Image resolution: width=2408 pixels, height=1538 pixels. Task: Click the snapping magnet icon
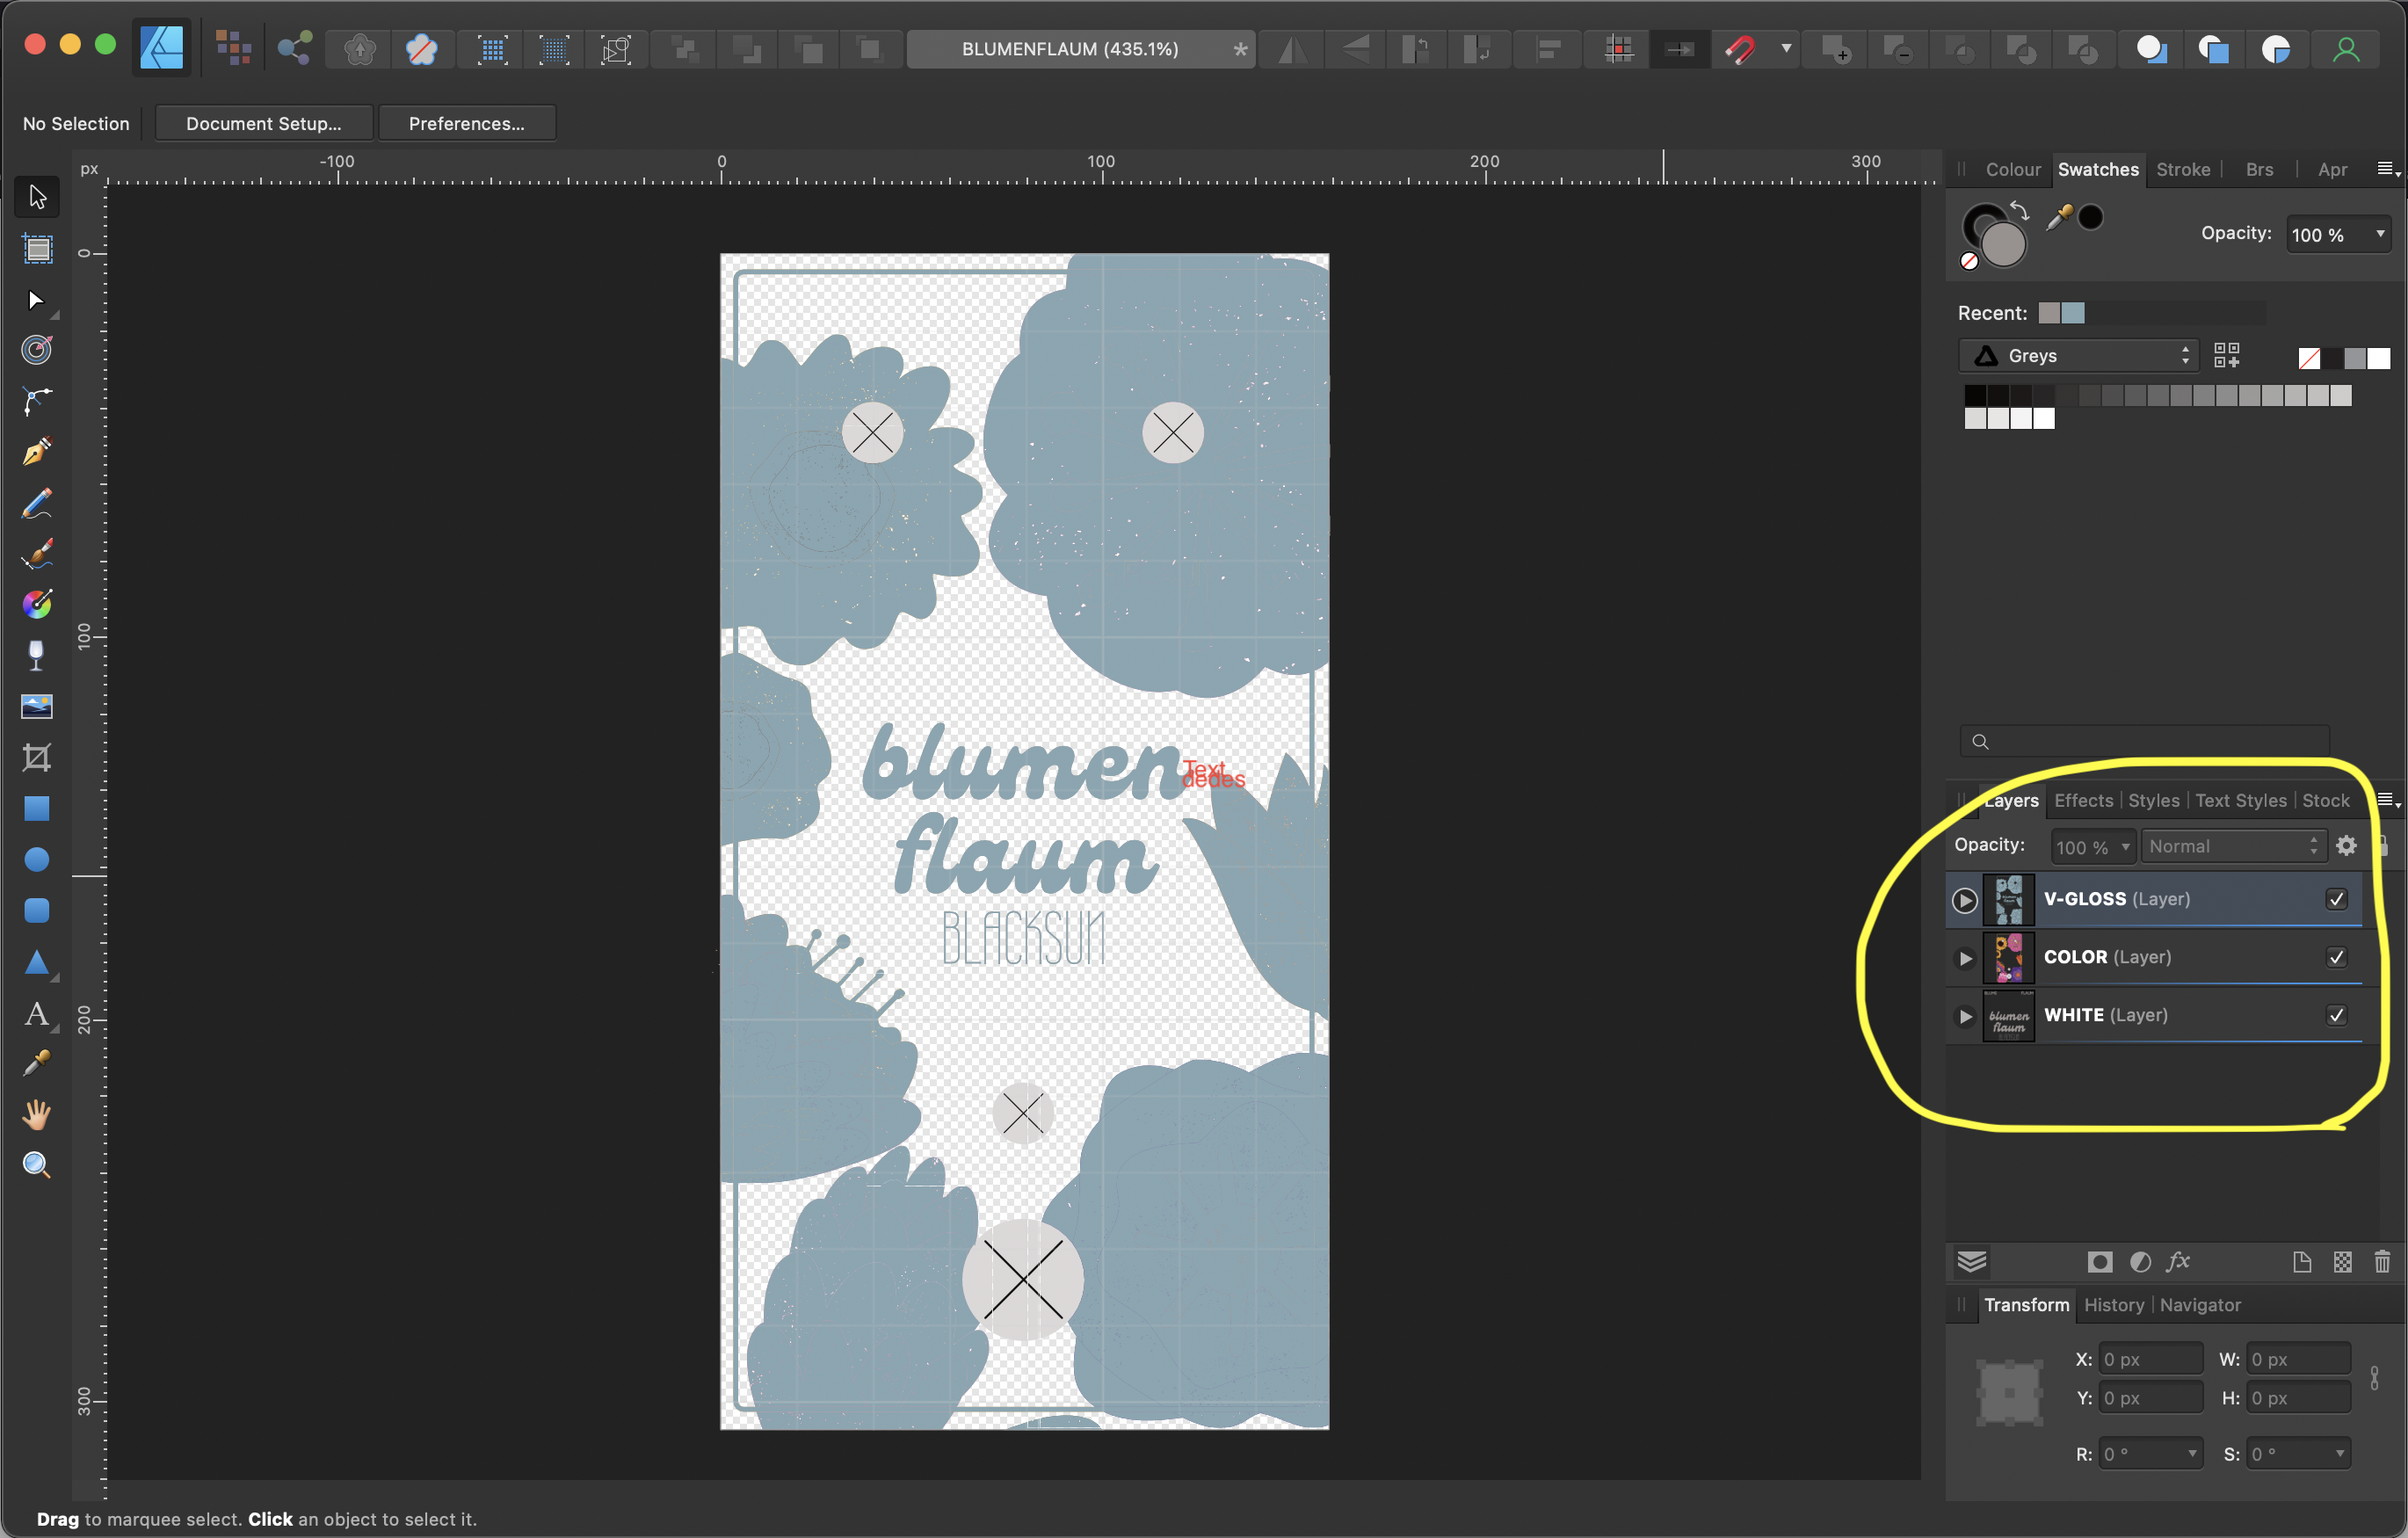coord(1741,49)
